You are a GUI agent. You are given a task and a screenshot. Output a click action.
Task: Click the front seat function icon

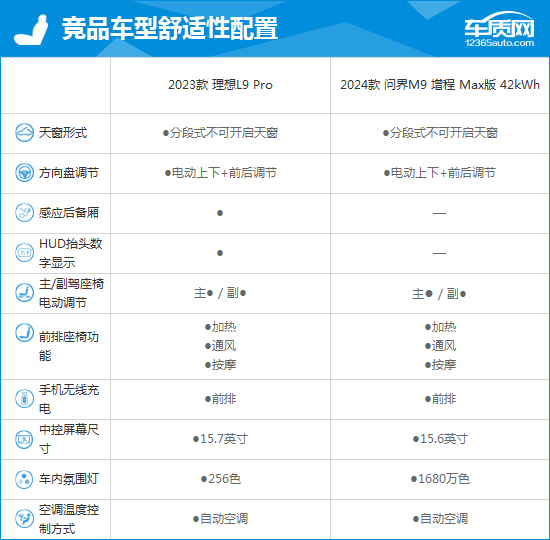pos(24,333)
